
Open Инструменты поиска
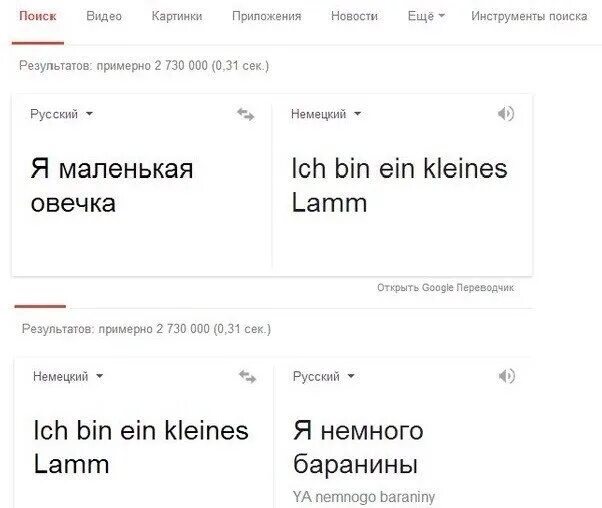[529, 16]
